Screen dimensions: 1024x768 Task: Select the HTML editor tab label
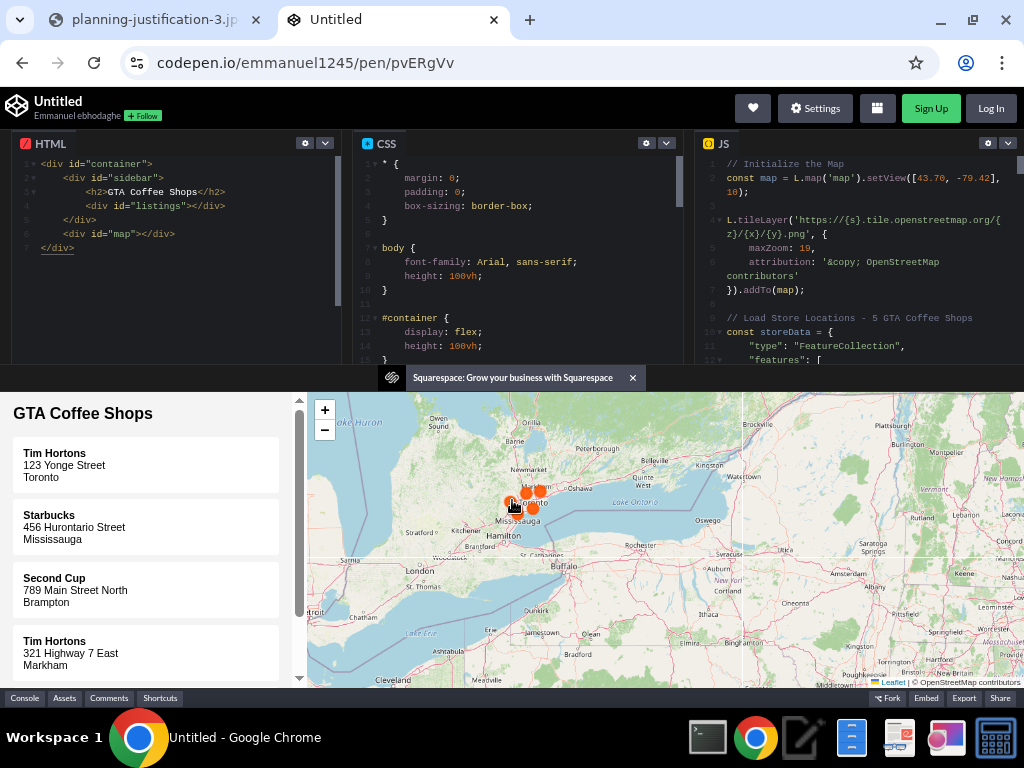point(43,144)
